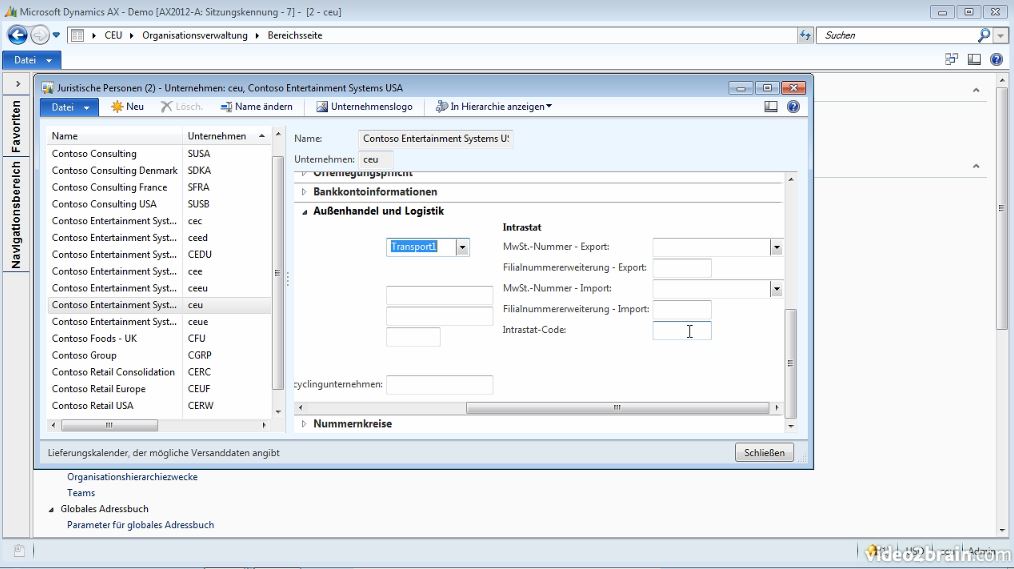Select the Contoso Retail Europe row
1014x569 pixels.
click(160, 389)
